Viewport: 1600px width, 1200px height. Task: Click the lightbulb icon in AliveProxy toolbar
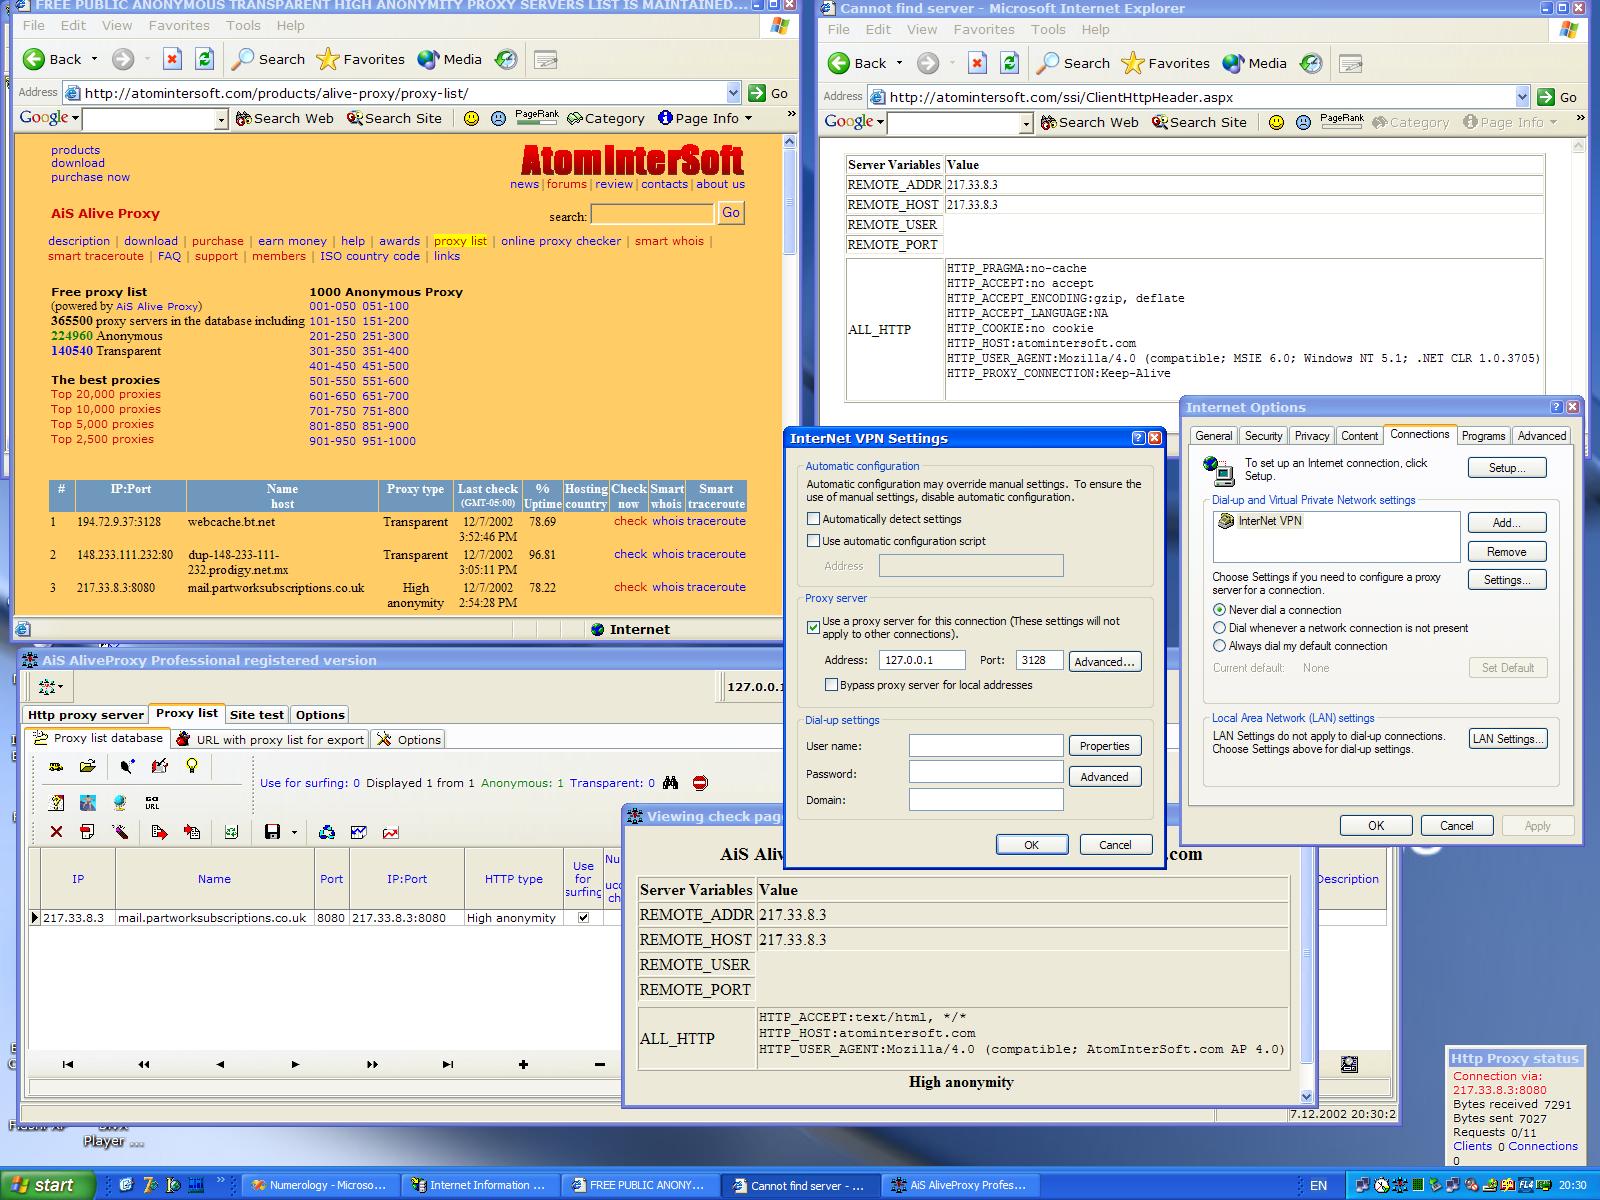[x=192, y=766]
